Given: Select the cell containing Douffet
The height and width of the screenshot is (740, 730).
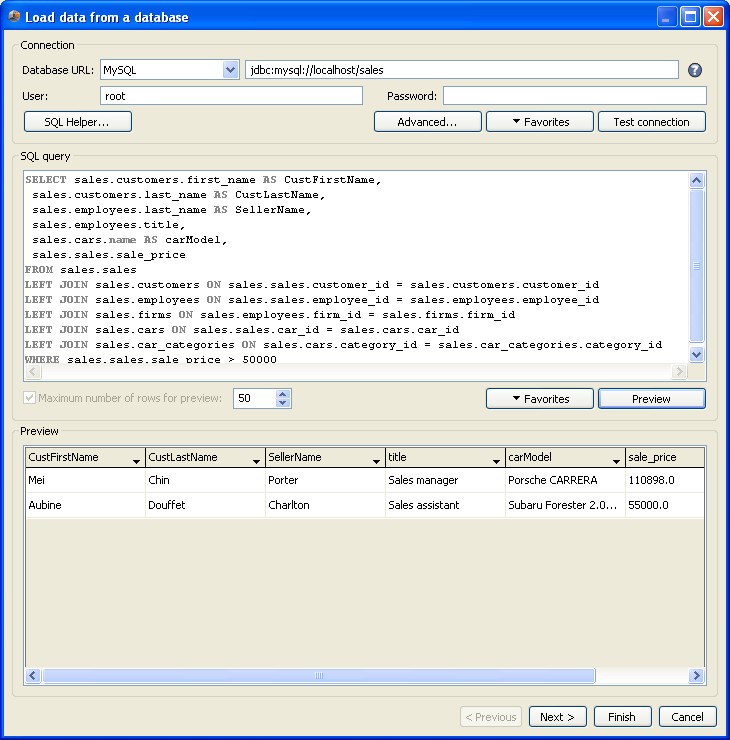Looking at the screenshot, I should click(x=205, y=505).
